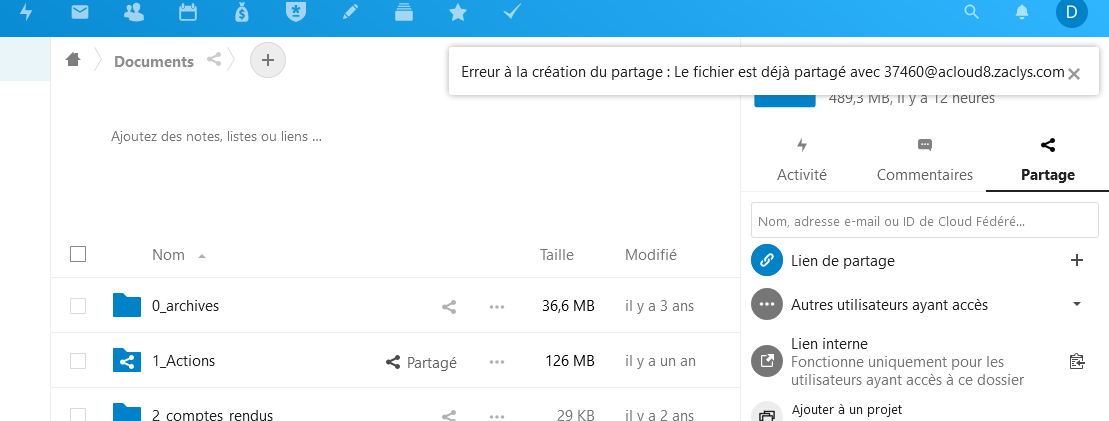Go to home folder in breadcrumb

72,60
